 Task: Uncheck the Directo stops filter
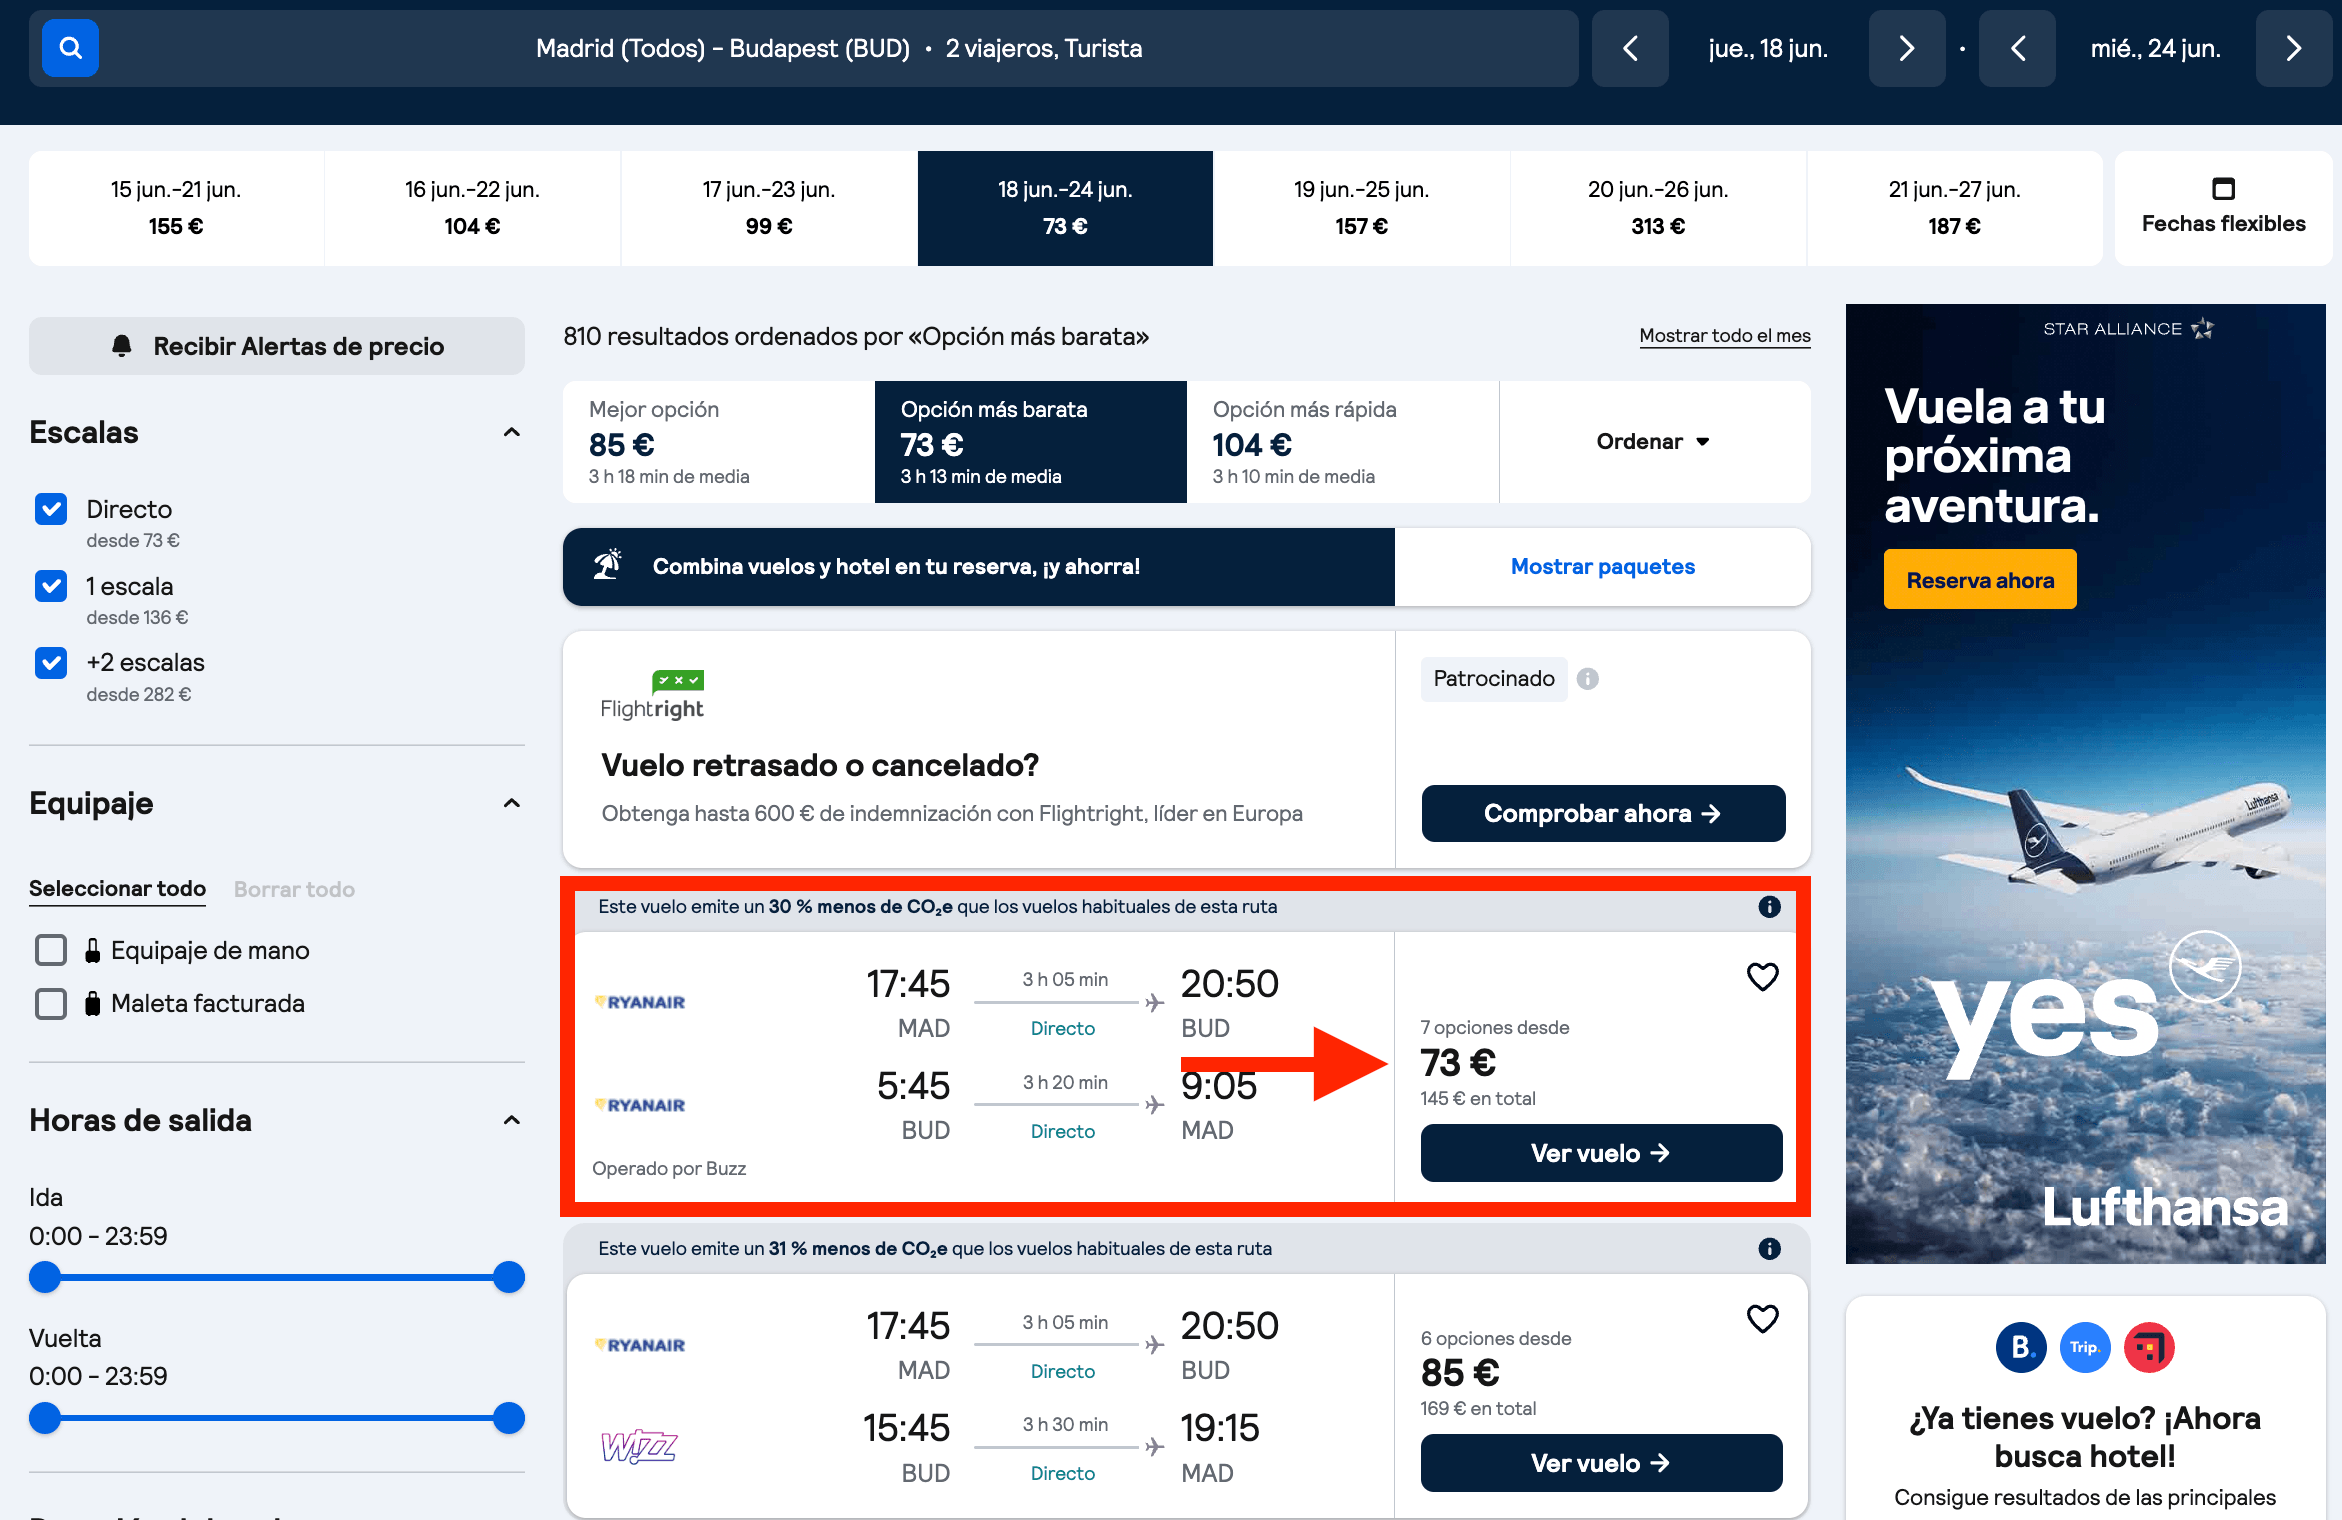pyautogui.click(x=51, y=509)
